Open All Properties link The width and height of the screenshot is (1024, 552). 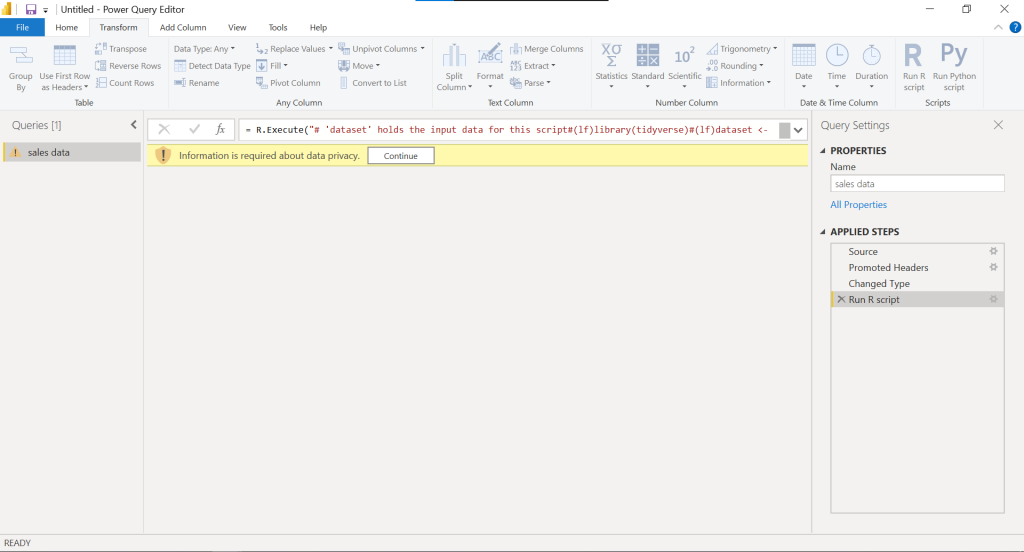pyautogui.click(x=858, y=204)
